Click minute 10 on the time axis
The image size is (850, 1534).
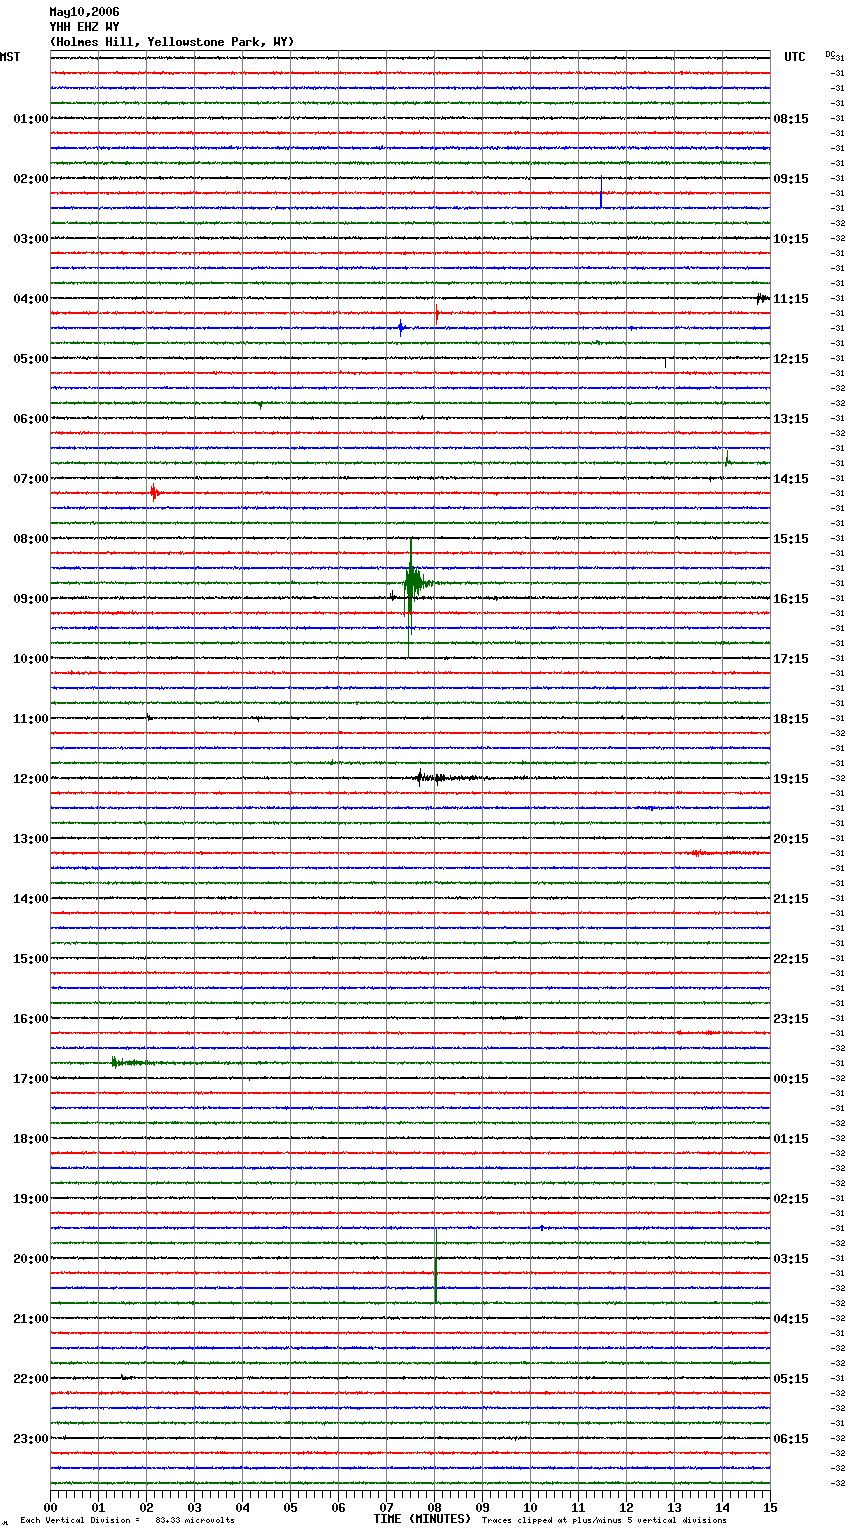click(530, 1507)
